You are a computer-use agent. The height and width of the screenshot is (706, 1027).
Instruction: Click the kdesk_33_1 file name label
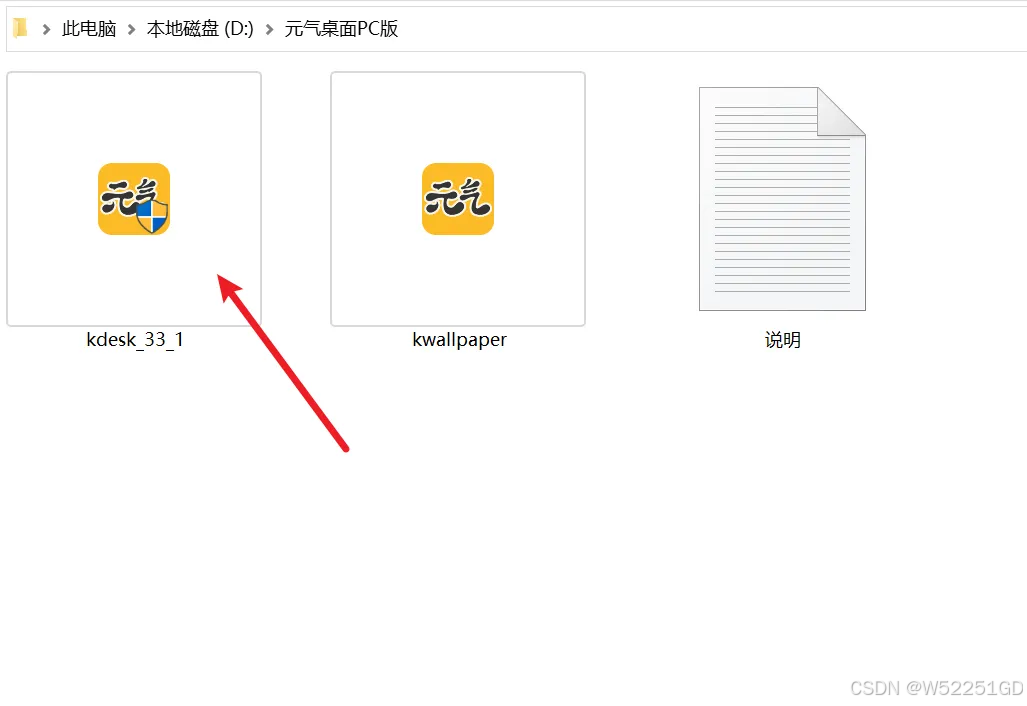point(134,340)
